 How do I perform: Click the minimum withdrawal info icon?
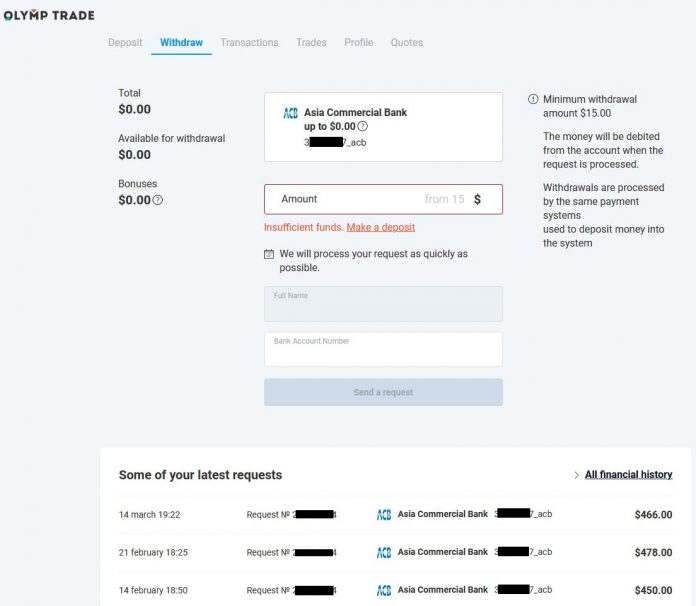click(533, 100)
